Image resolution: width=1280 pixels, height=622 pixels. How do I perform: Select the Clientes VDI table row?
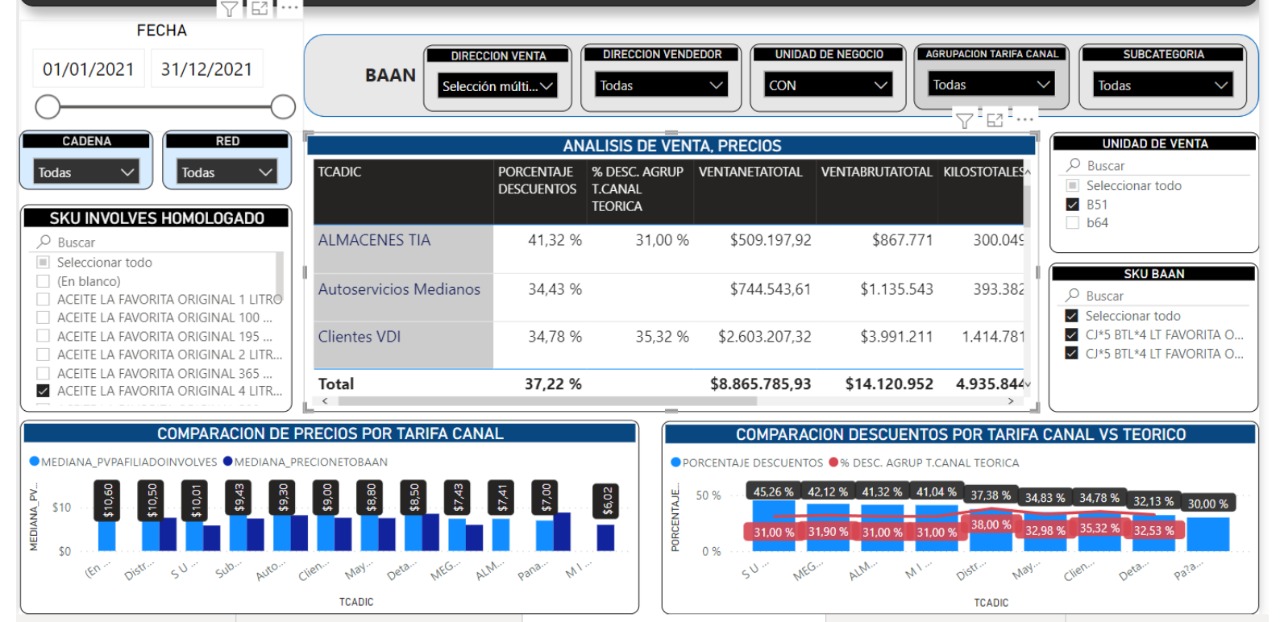click(x=669, y=345)
